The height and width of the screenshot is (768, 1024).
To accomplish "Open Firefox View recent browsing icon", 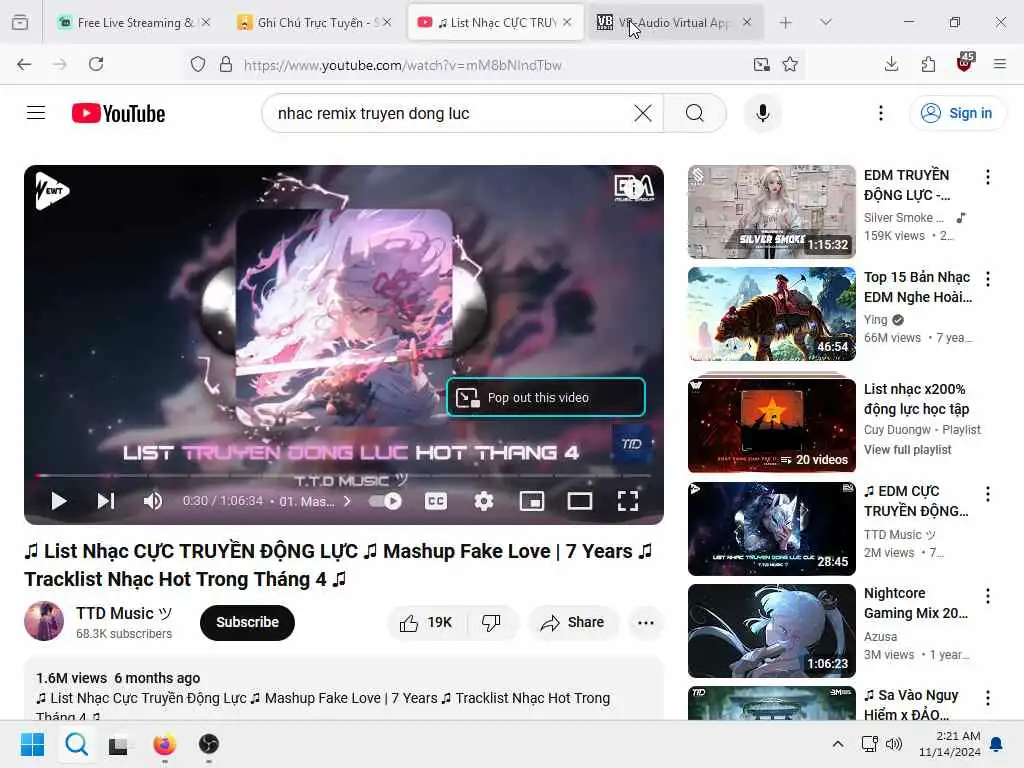I will pos(20,22).
